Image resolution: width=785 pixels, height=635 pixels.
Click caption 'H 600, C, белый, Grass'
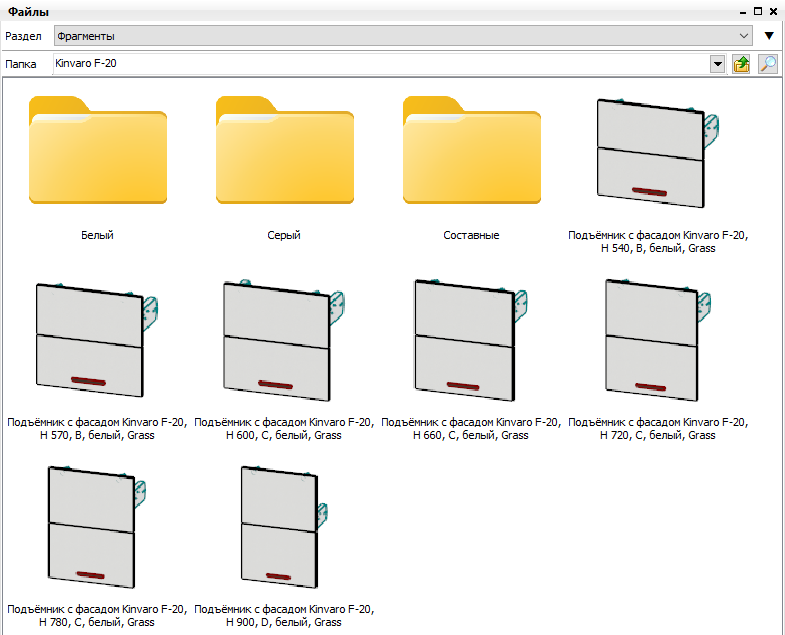click(284, 435)
